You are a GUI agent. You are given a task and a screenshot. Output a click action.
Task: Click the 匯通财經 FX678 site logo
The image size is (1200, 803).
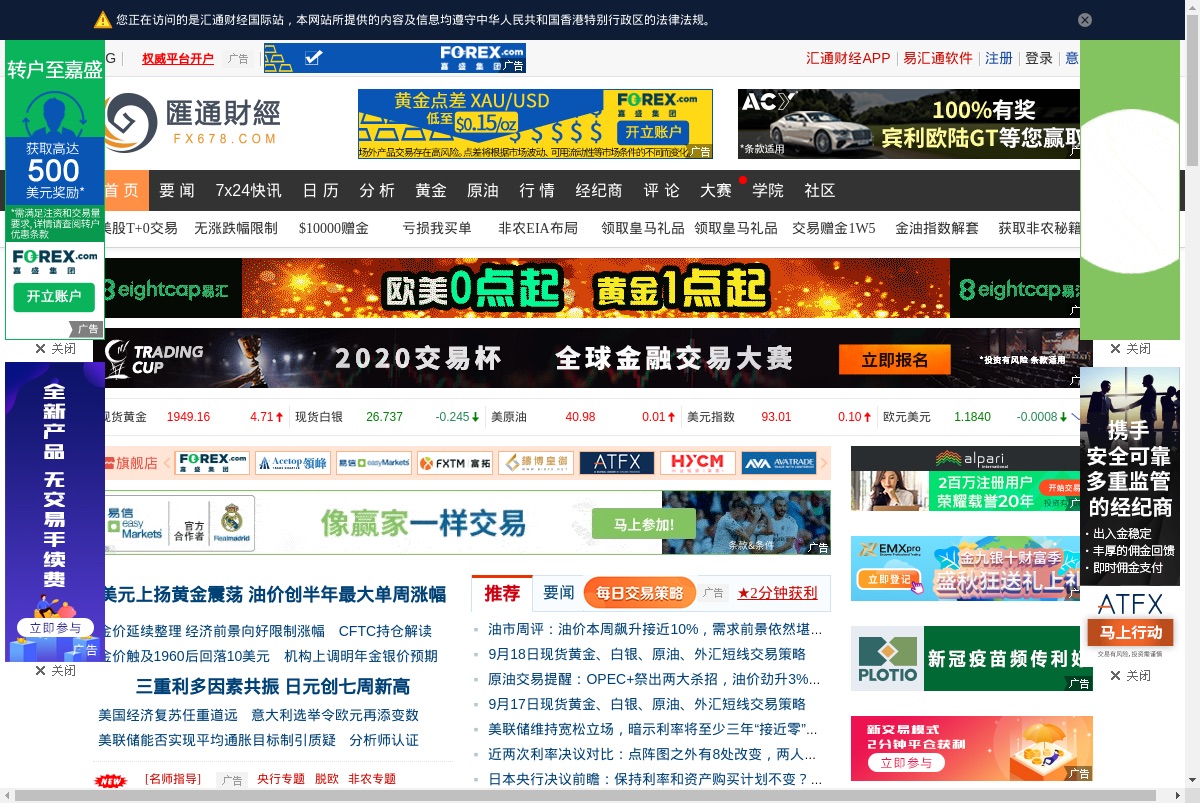(193, 122)
